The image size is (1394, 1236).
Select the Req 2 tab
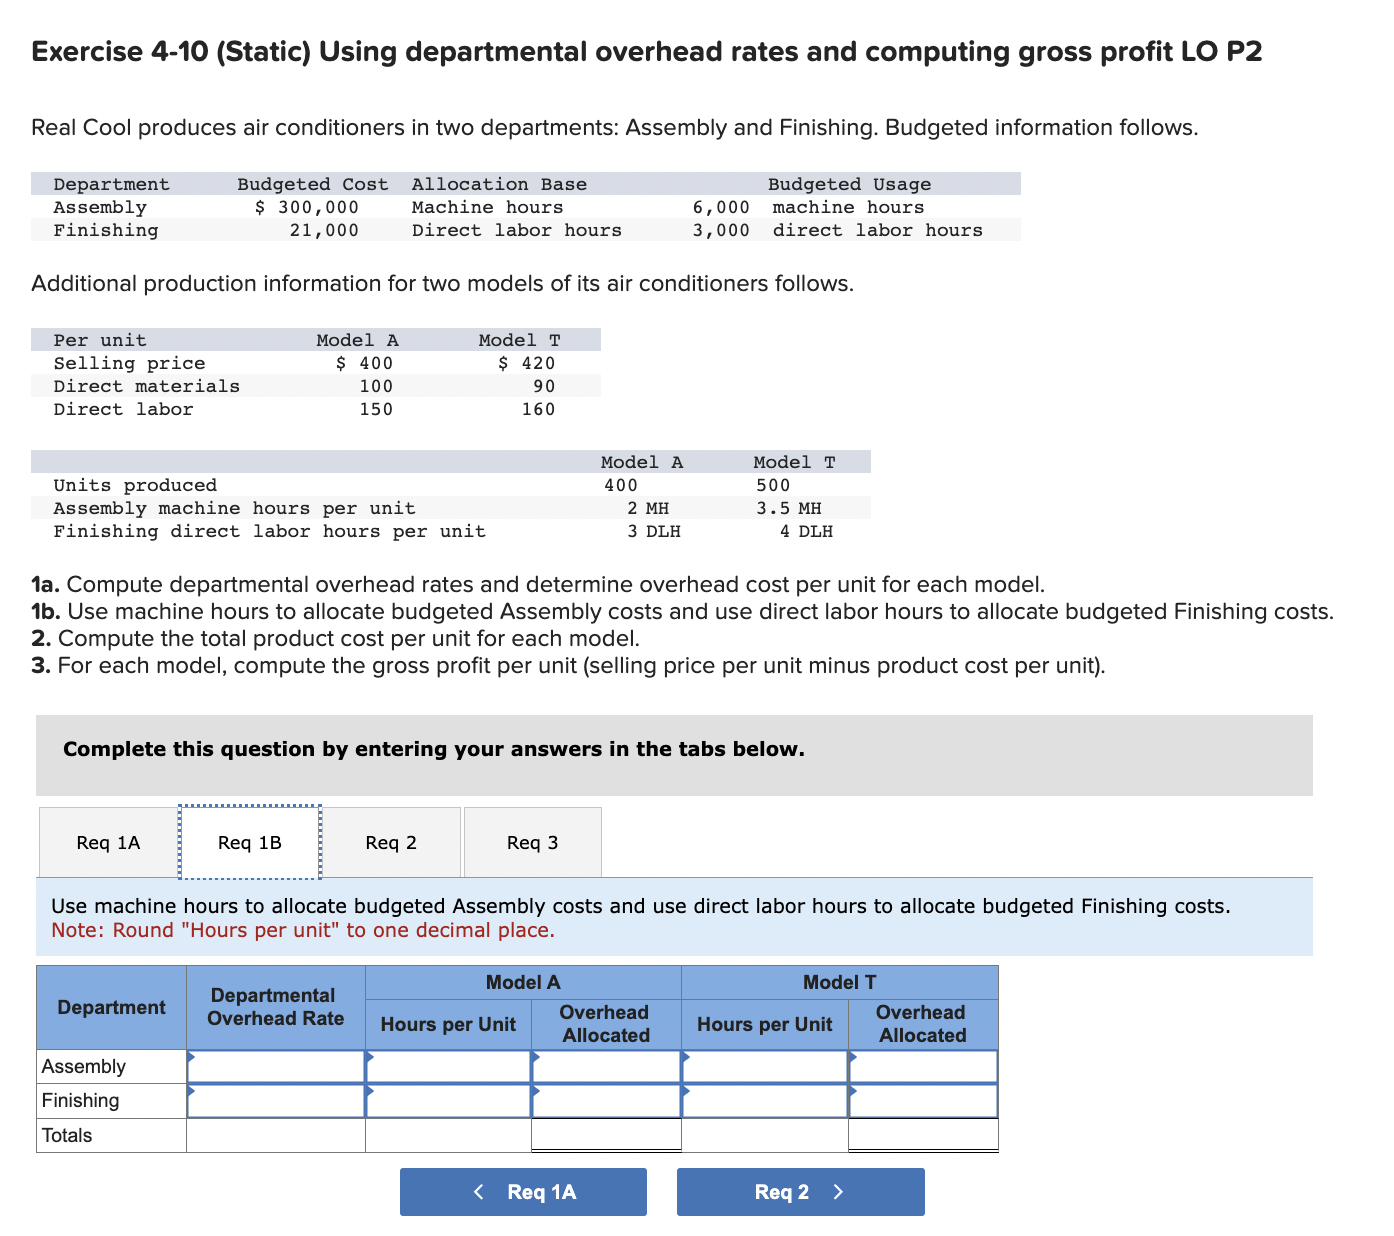pos(391,841)
